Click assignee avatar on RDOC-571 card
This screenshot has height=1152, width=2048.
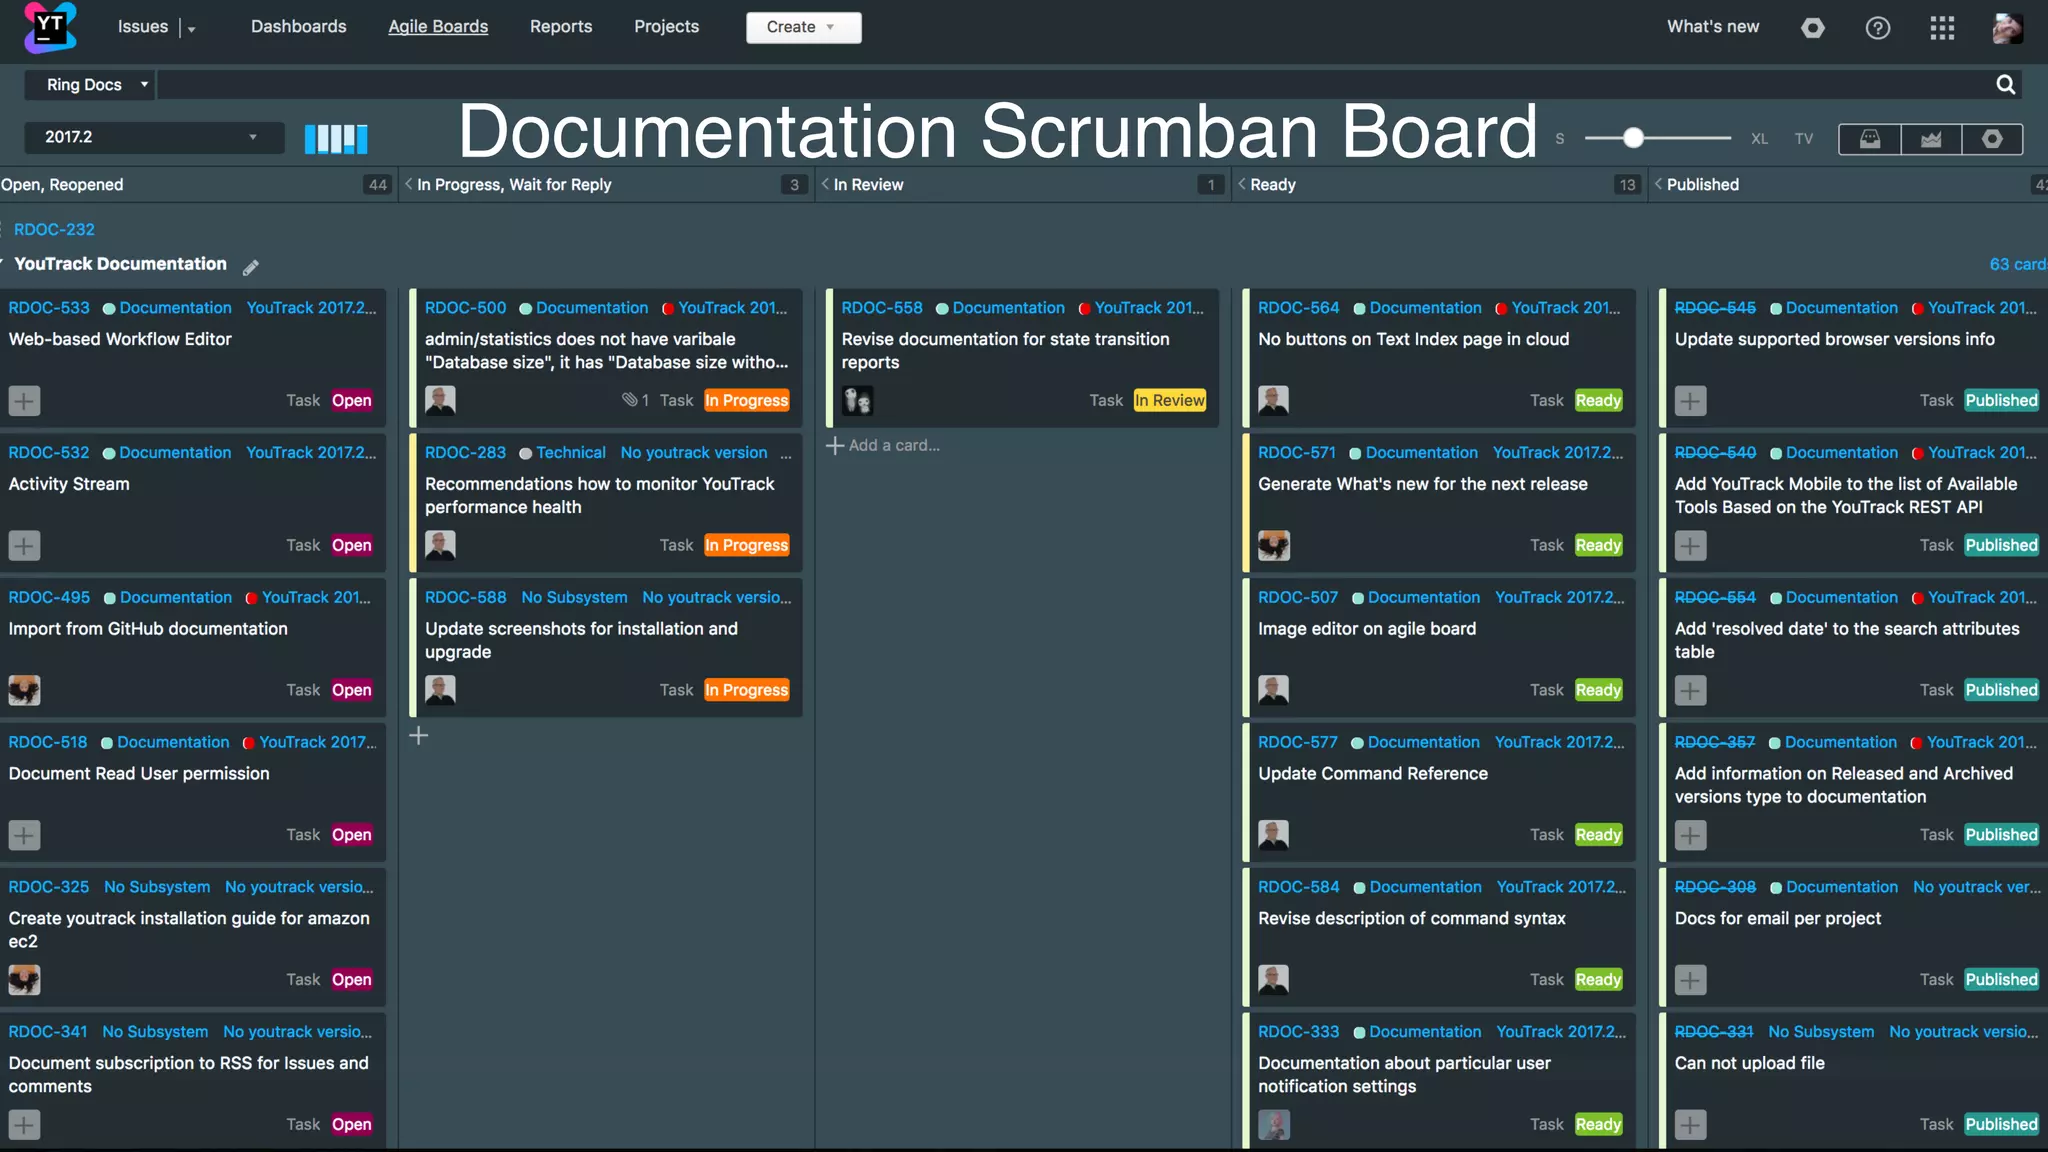tap(1274, 546)
